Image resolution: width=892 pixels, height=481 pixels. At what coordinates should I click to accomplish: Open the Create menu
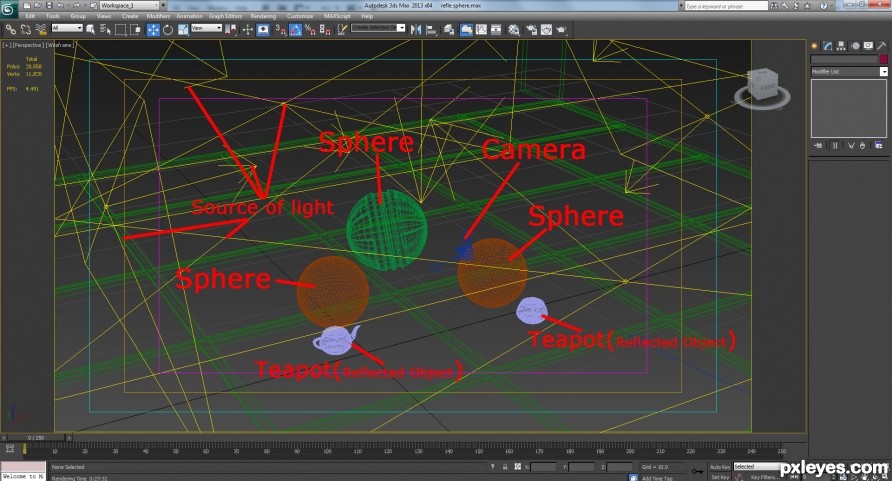pyautogui.click(x=130, y=16)
